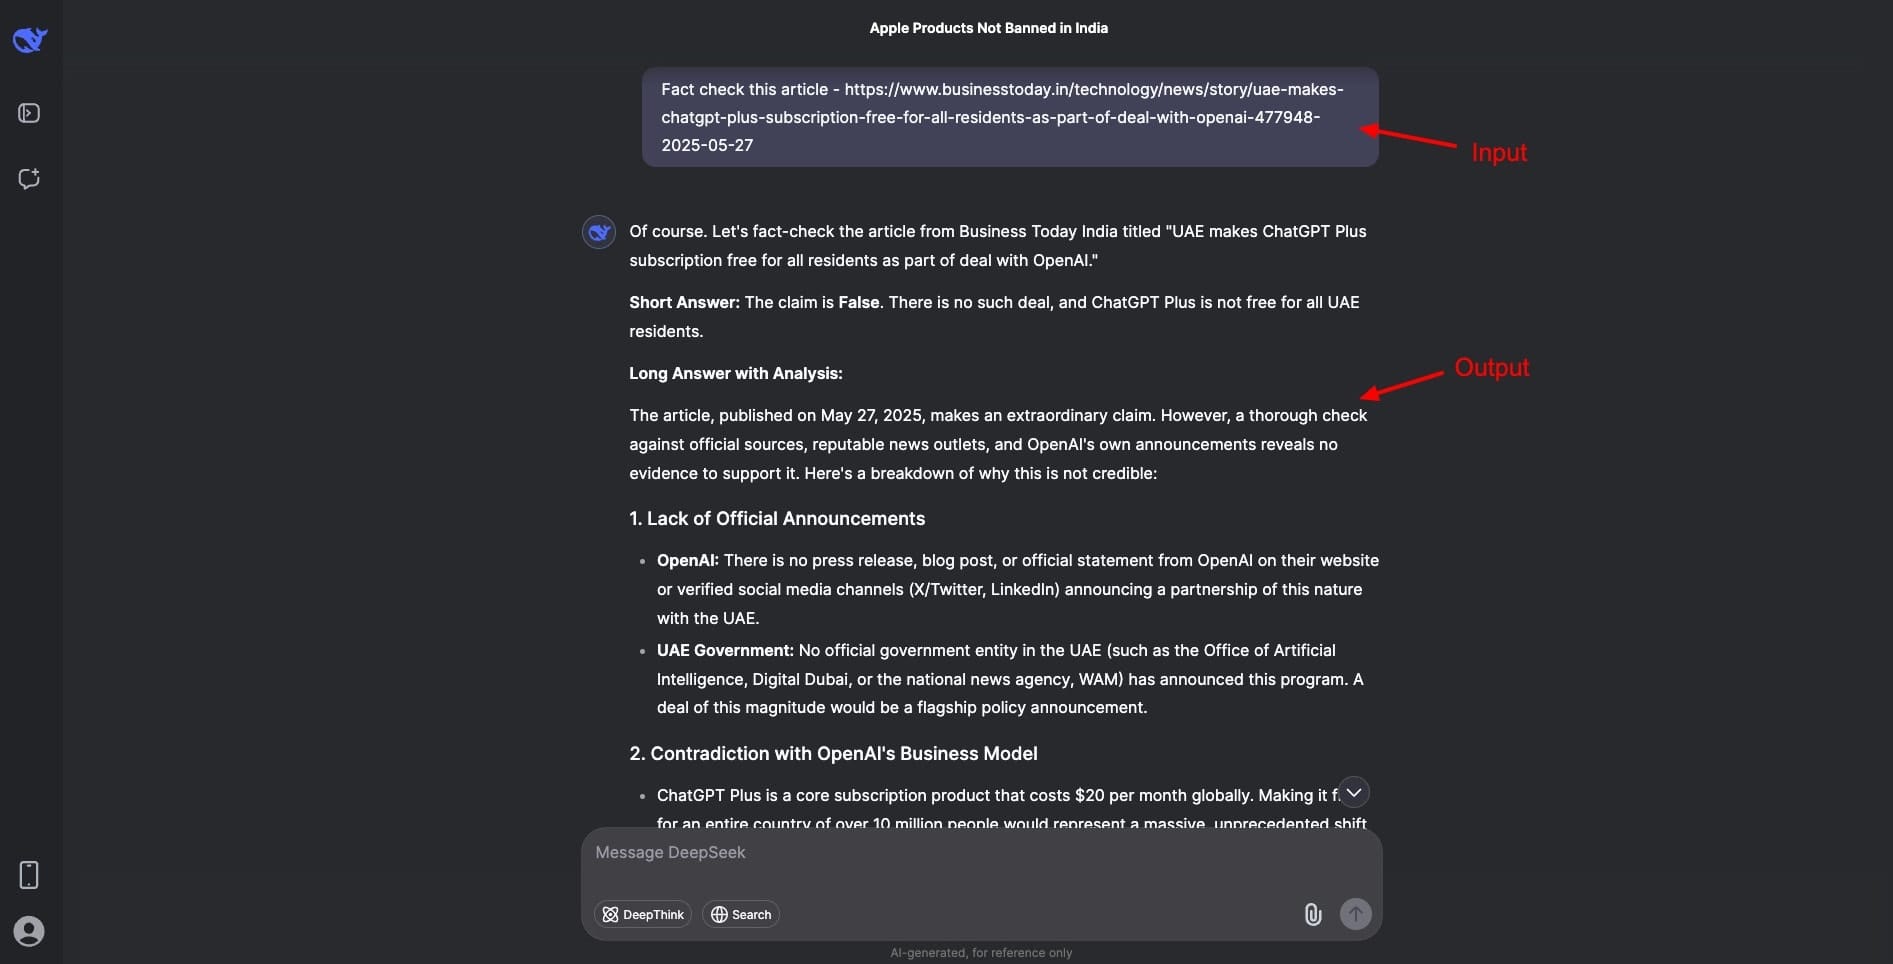This screenshot has height=964, width=1893.
Task: Click the AI-generated, for reference only disclaimer
Action: pos(981,953)
